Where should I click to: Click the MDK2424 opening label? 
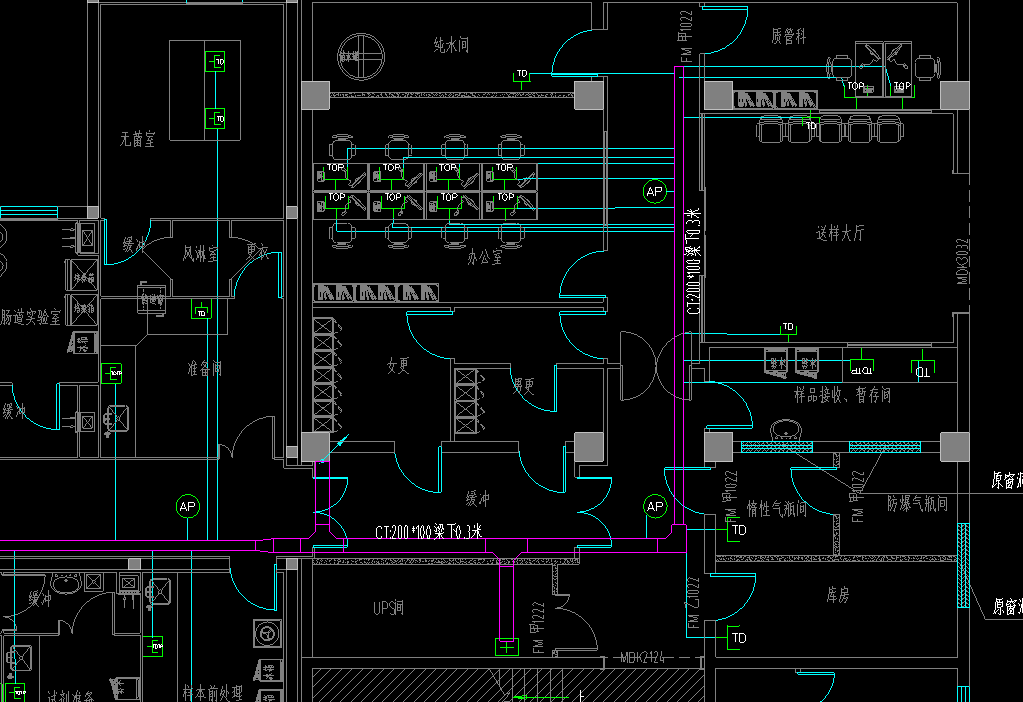click(642, 658)
